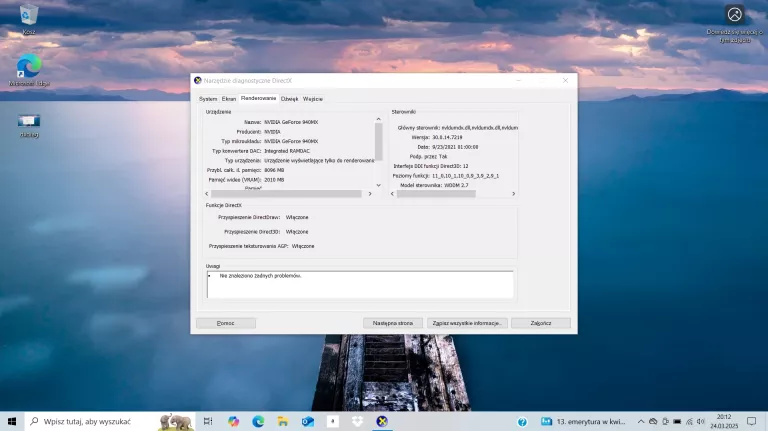This screenshot has height=431, width=768.
Task: Launch File Explorer from the taskbar
Action: (283, 421)
